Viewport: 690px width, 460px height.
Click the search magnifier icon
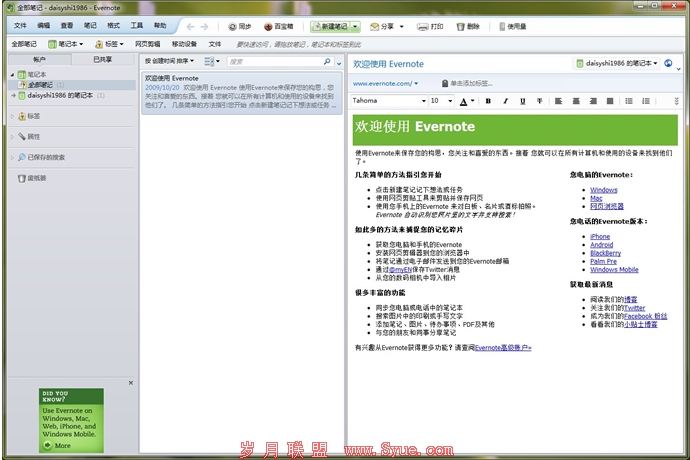point(327,62)
